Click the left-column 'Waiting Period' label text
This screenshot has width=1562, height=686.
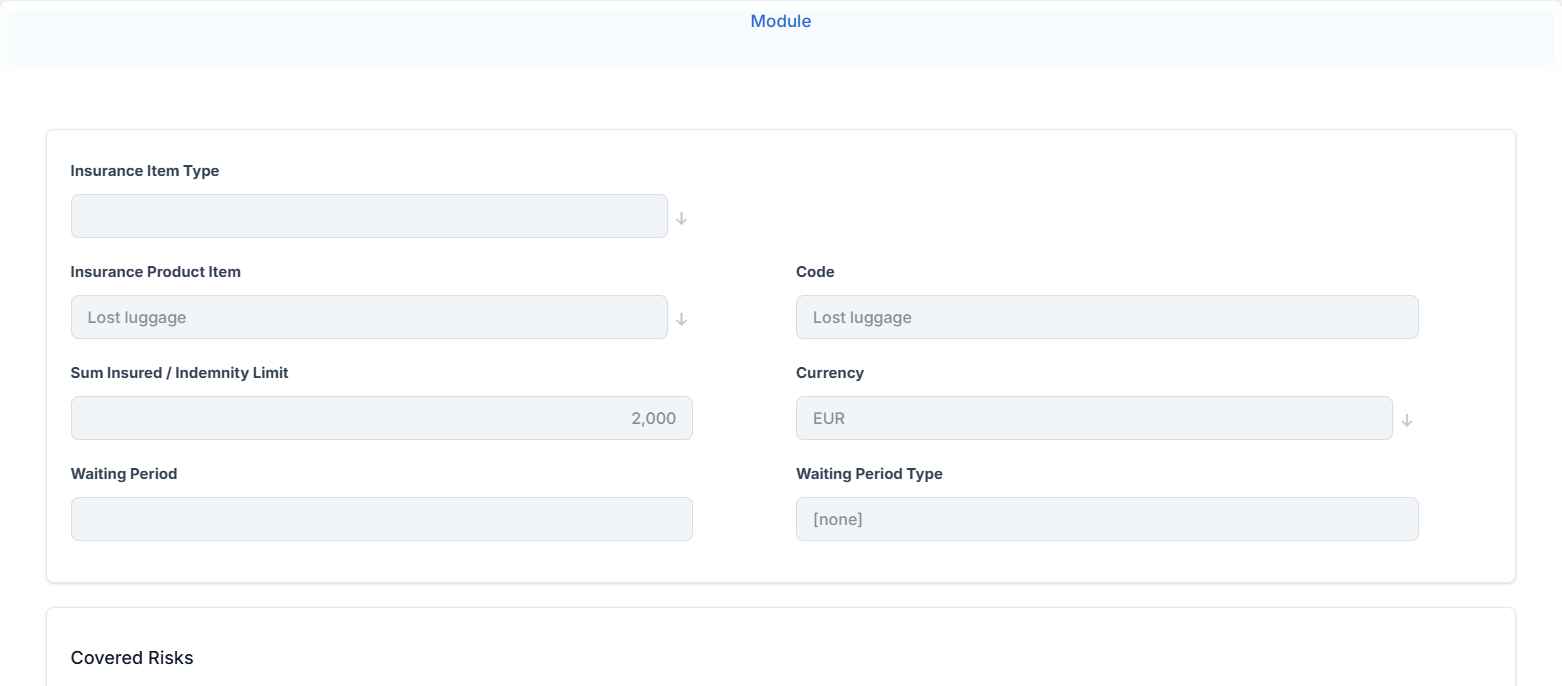[124, 474]
